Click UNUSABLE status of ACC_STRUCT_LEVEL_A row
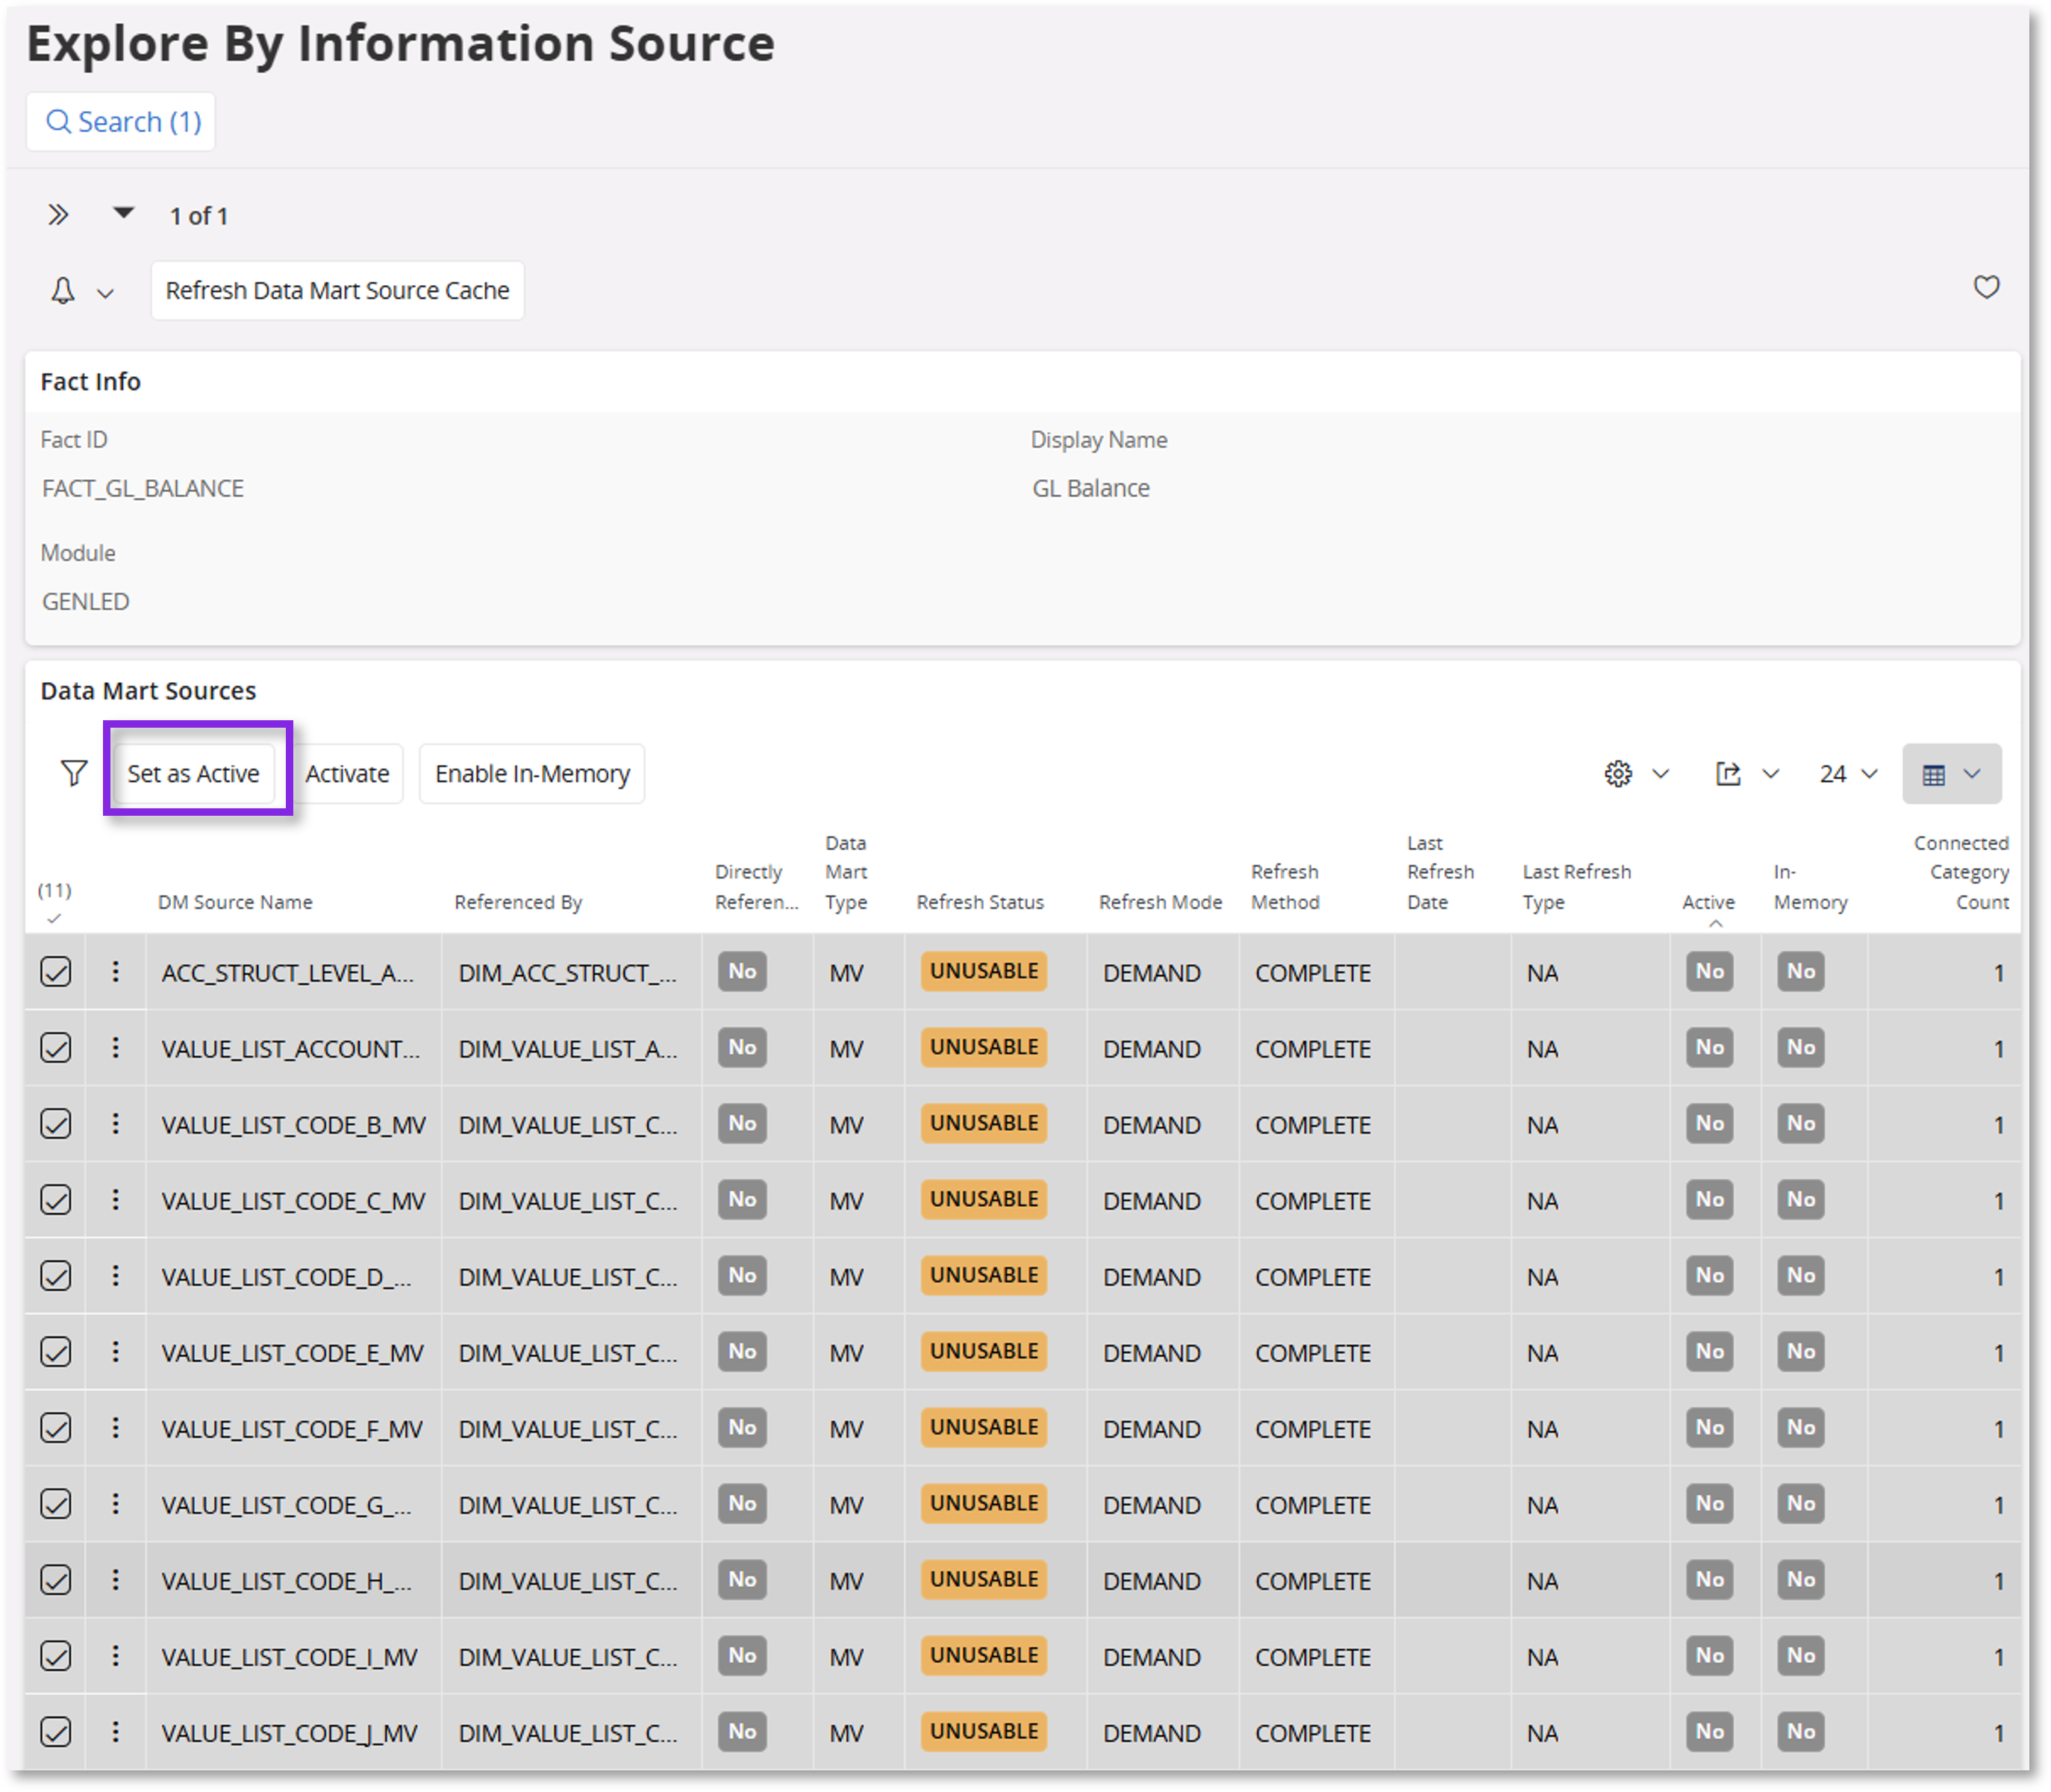2051x1792 pixels. pyautogui.click(x=984, y=971)
